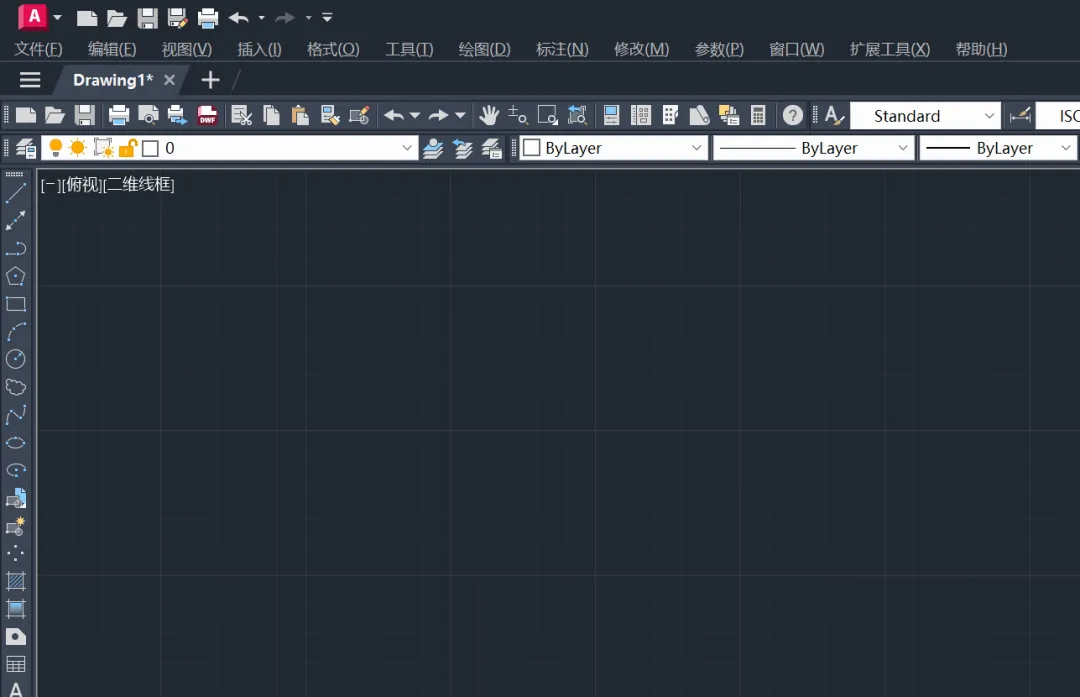Open the QuickCalc calculator icon
Screen dimensions: 1080x697
(758, 115)
